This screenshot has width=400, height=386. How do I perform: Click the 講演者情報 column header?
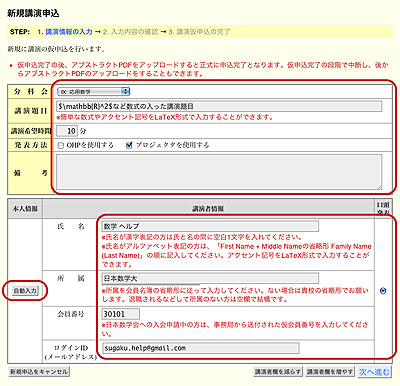(x=208, y=209)
